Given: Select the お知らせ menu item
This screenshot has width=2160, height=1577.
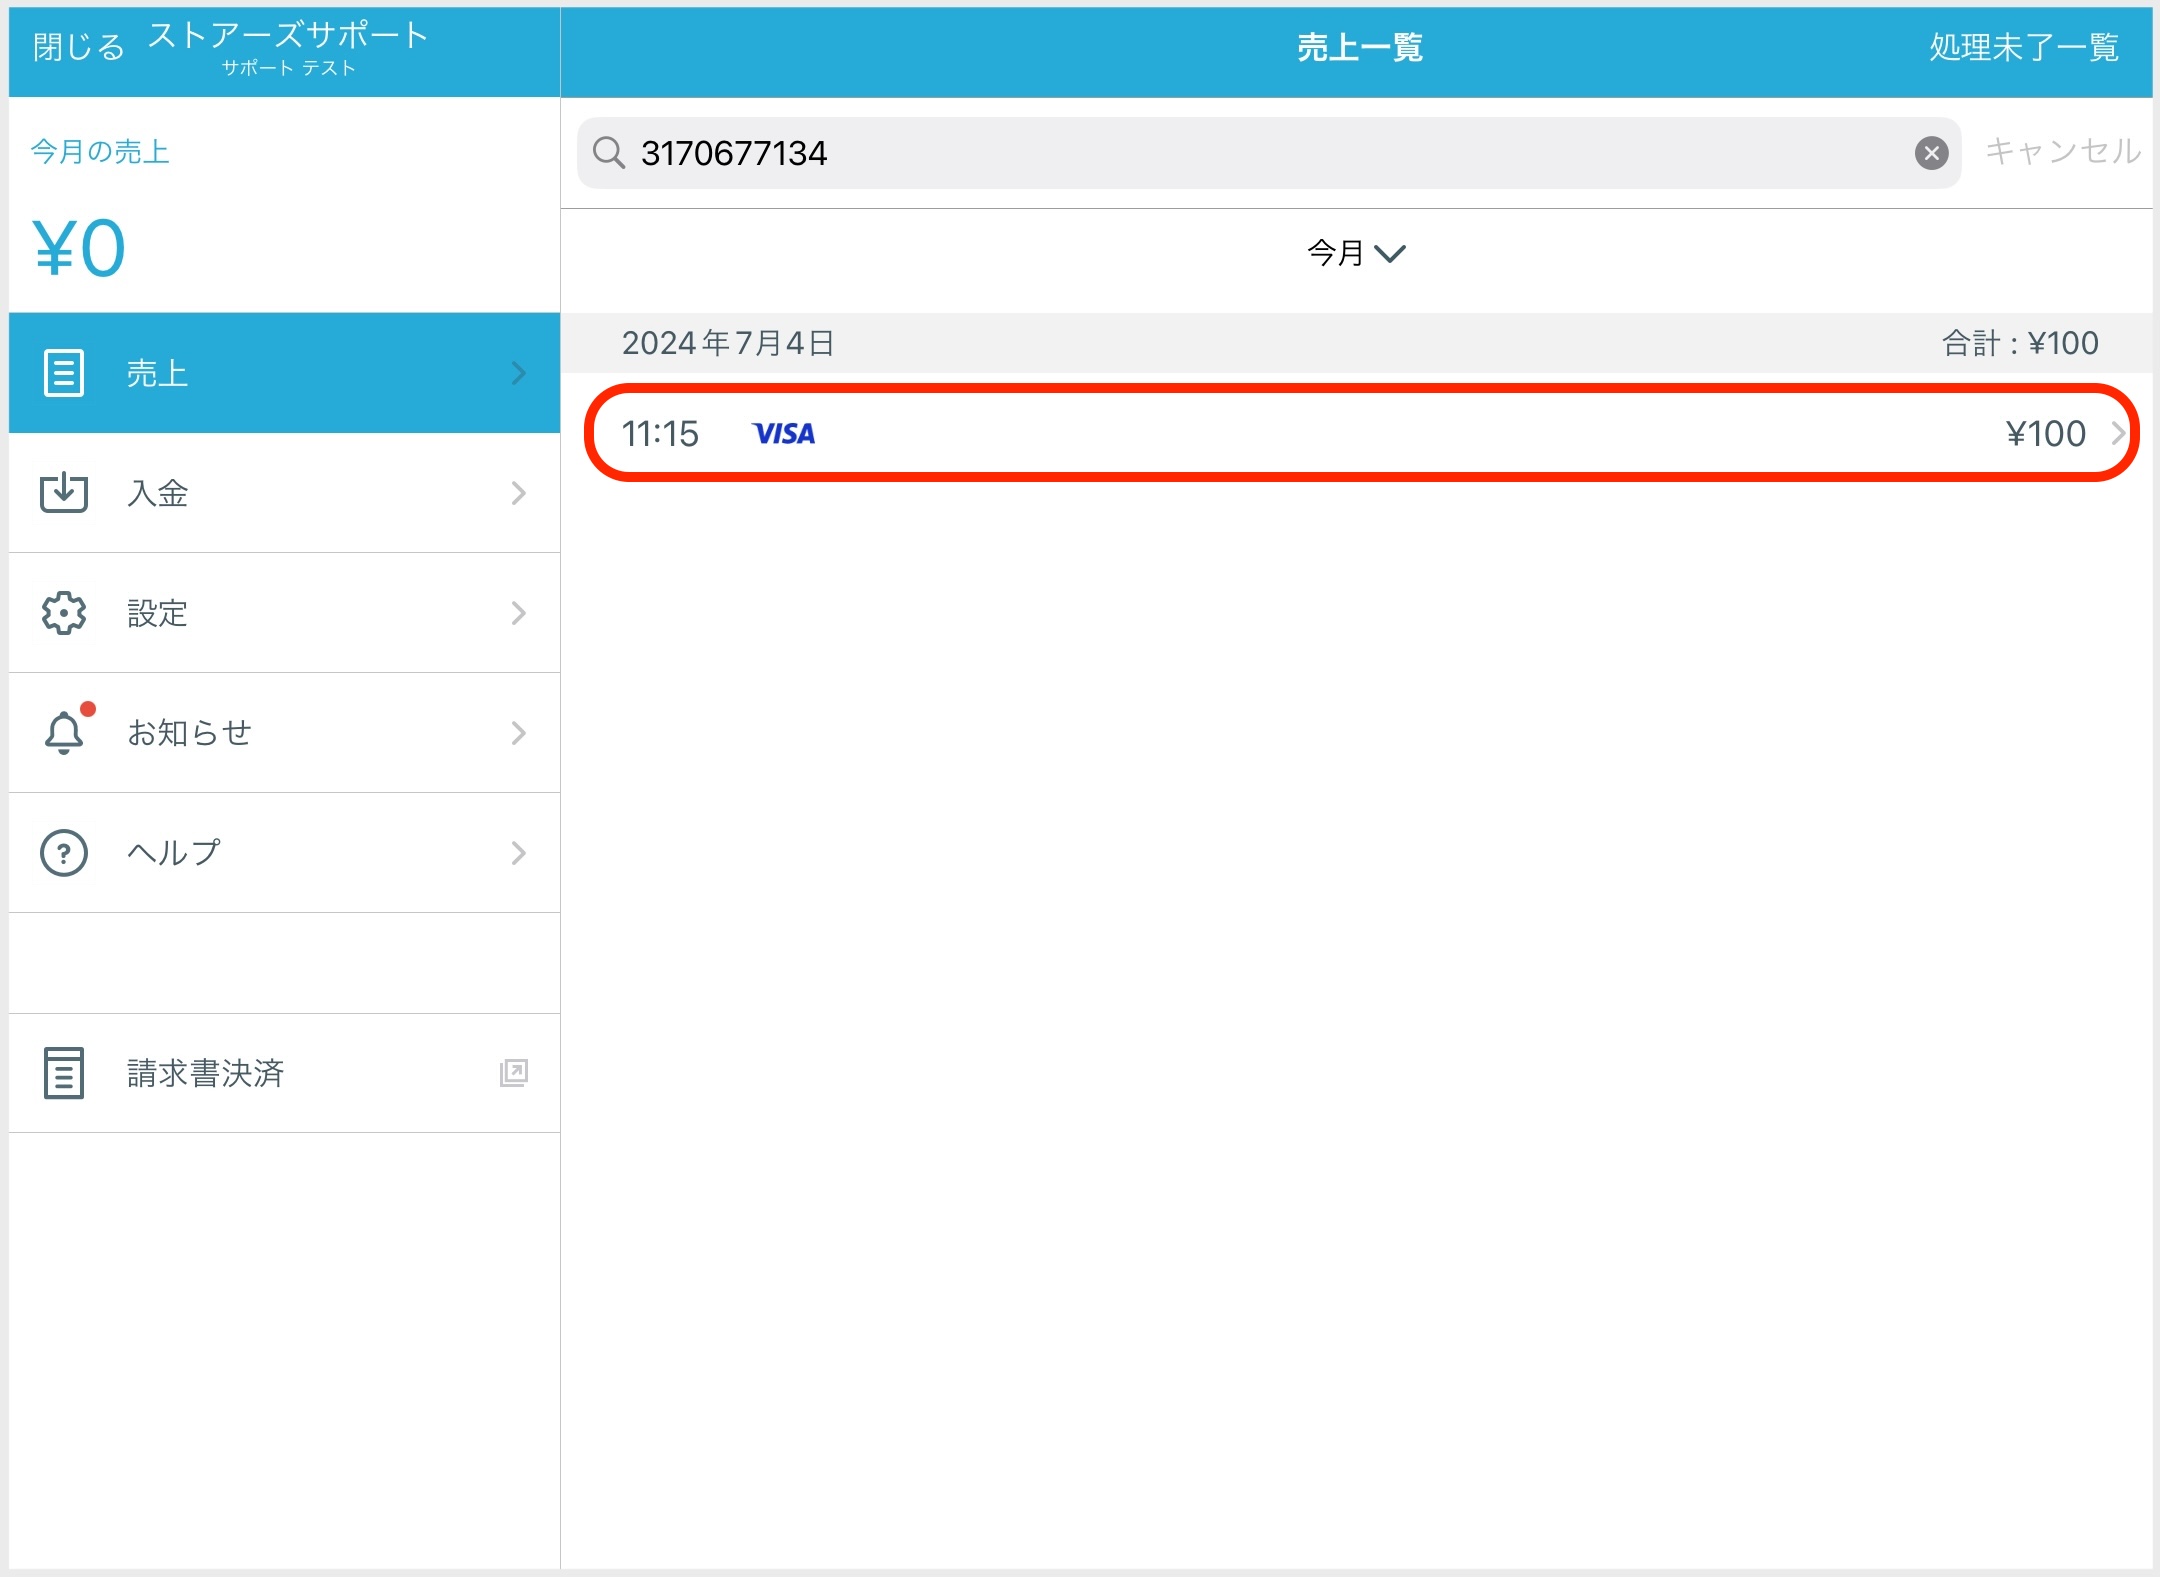Looking at the screenshot, I should 284,733.
